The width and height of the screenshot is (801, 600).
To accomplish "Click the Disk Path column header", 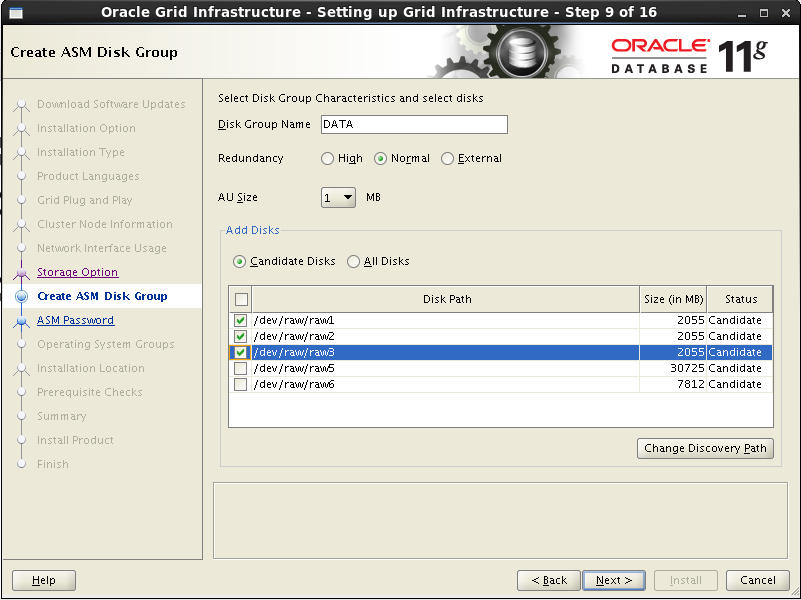I will tap(446, 299).
